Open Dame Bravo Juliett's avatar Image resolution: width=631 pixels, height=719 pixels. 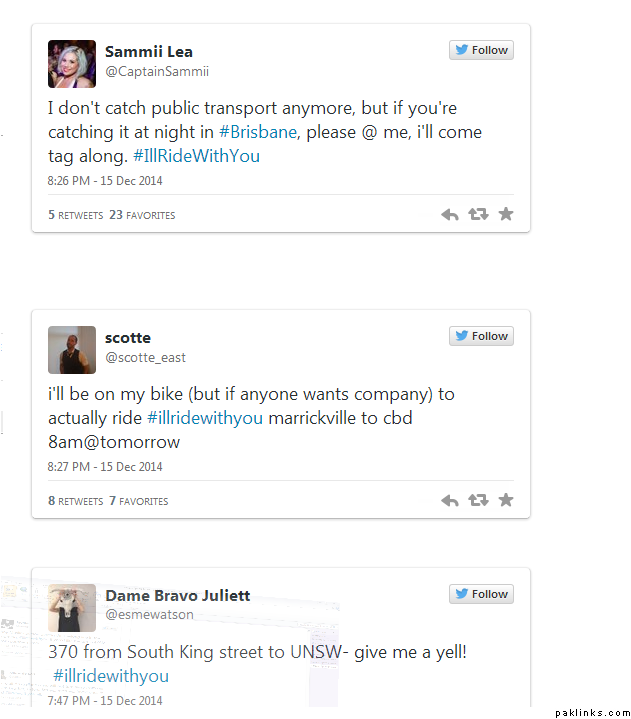(x=72, y=608)
